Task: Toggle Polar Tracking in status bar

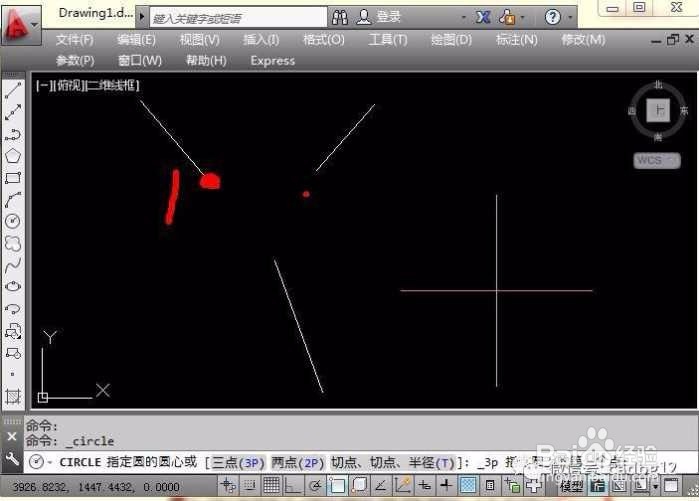Action: [315, 486]
